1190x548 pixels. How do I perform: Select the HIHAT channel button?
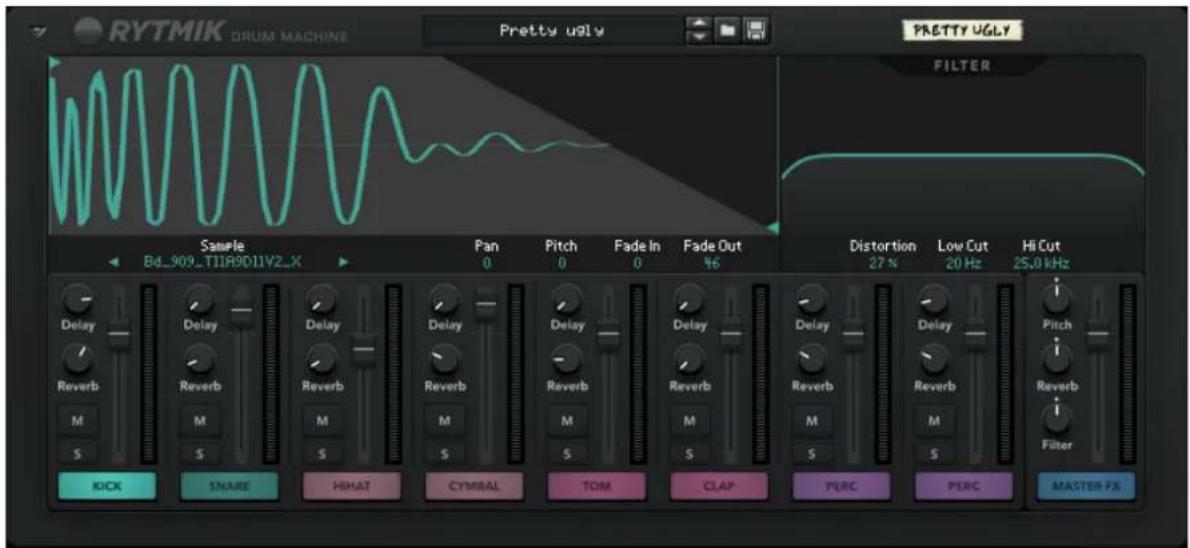point(351,486)
